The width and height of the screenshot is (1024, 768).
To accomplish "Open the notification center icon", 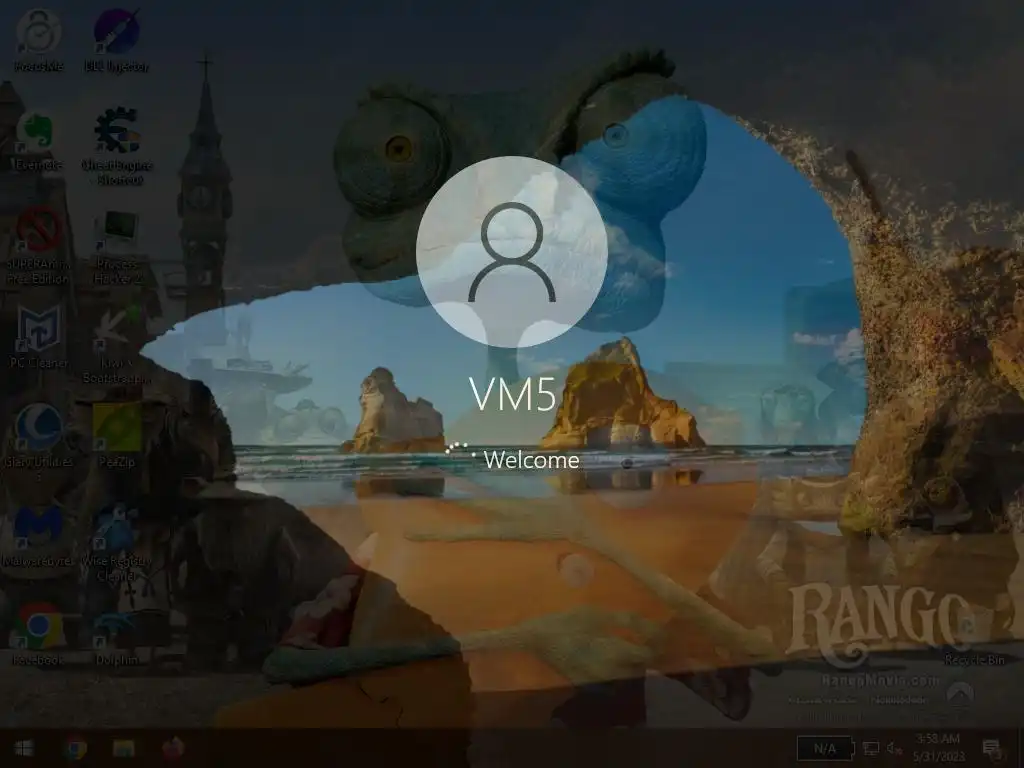I will pyautogui.click(x=992, y=748).
